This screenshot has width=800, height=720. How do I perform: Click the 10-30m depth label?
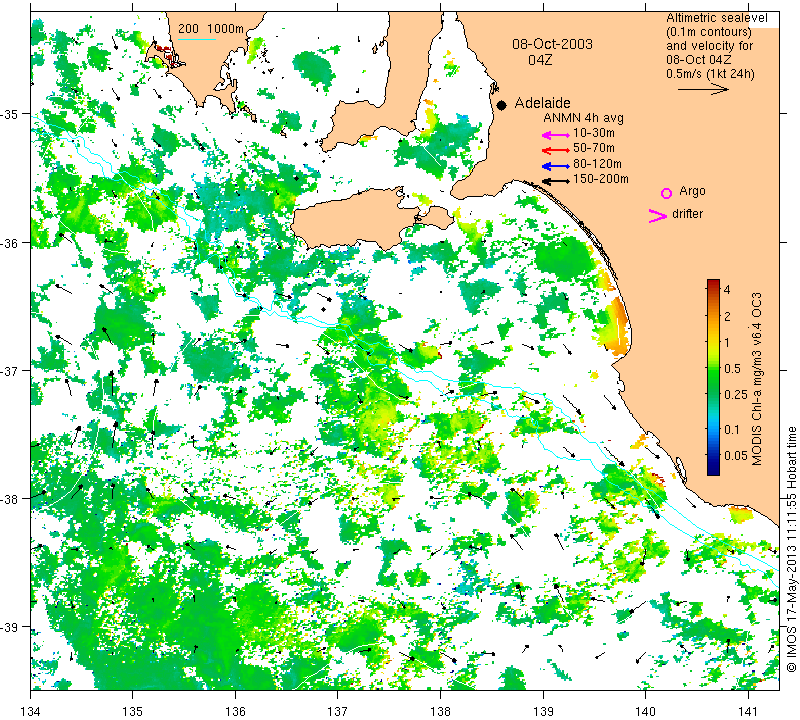pyautogui.click(x=594, y=133)
